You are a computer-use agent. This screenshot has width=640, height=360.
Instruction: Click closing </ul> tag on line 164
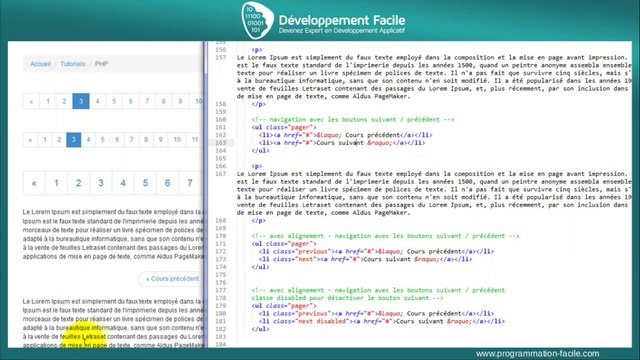point(260,151)
